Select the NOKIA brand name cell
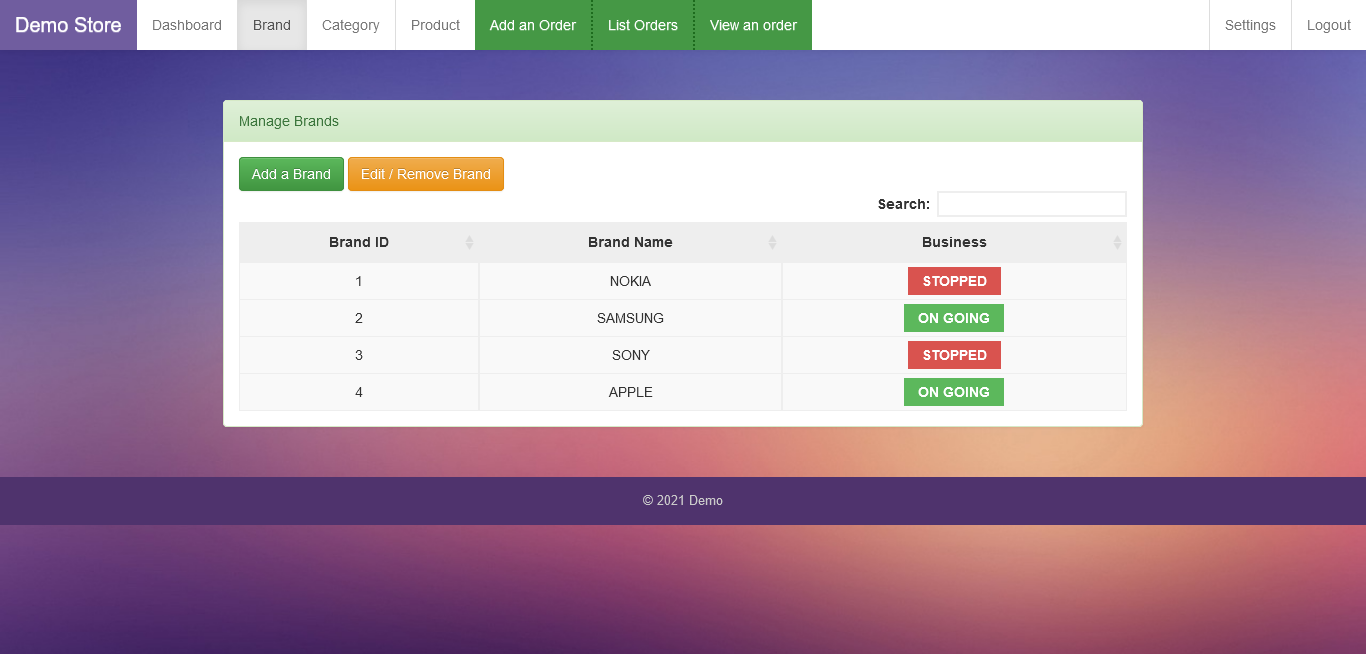The image size is (1366, 654). click(630, 281)
